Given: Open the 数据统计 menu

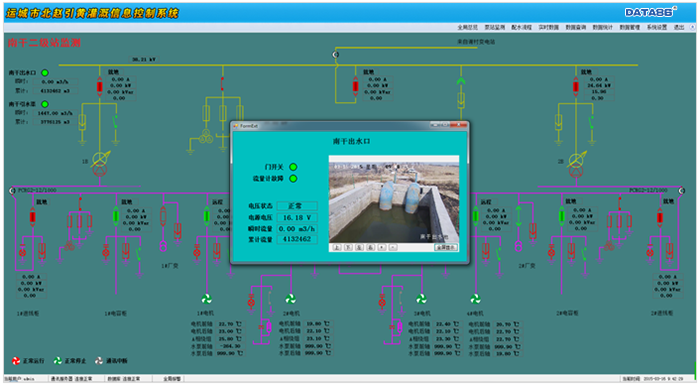Looking at the screenshot, I should (x=602, y=28).
